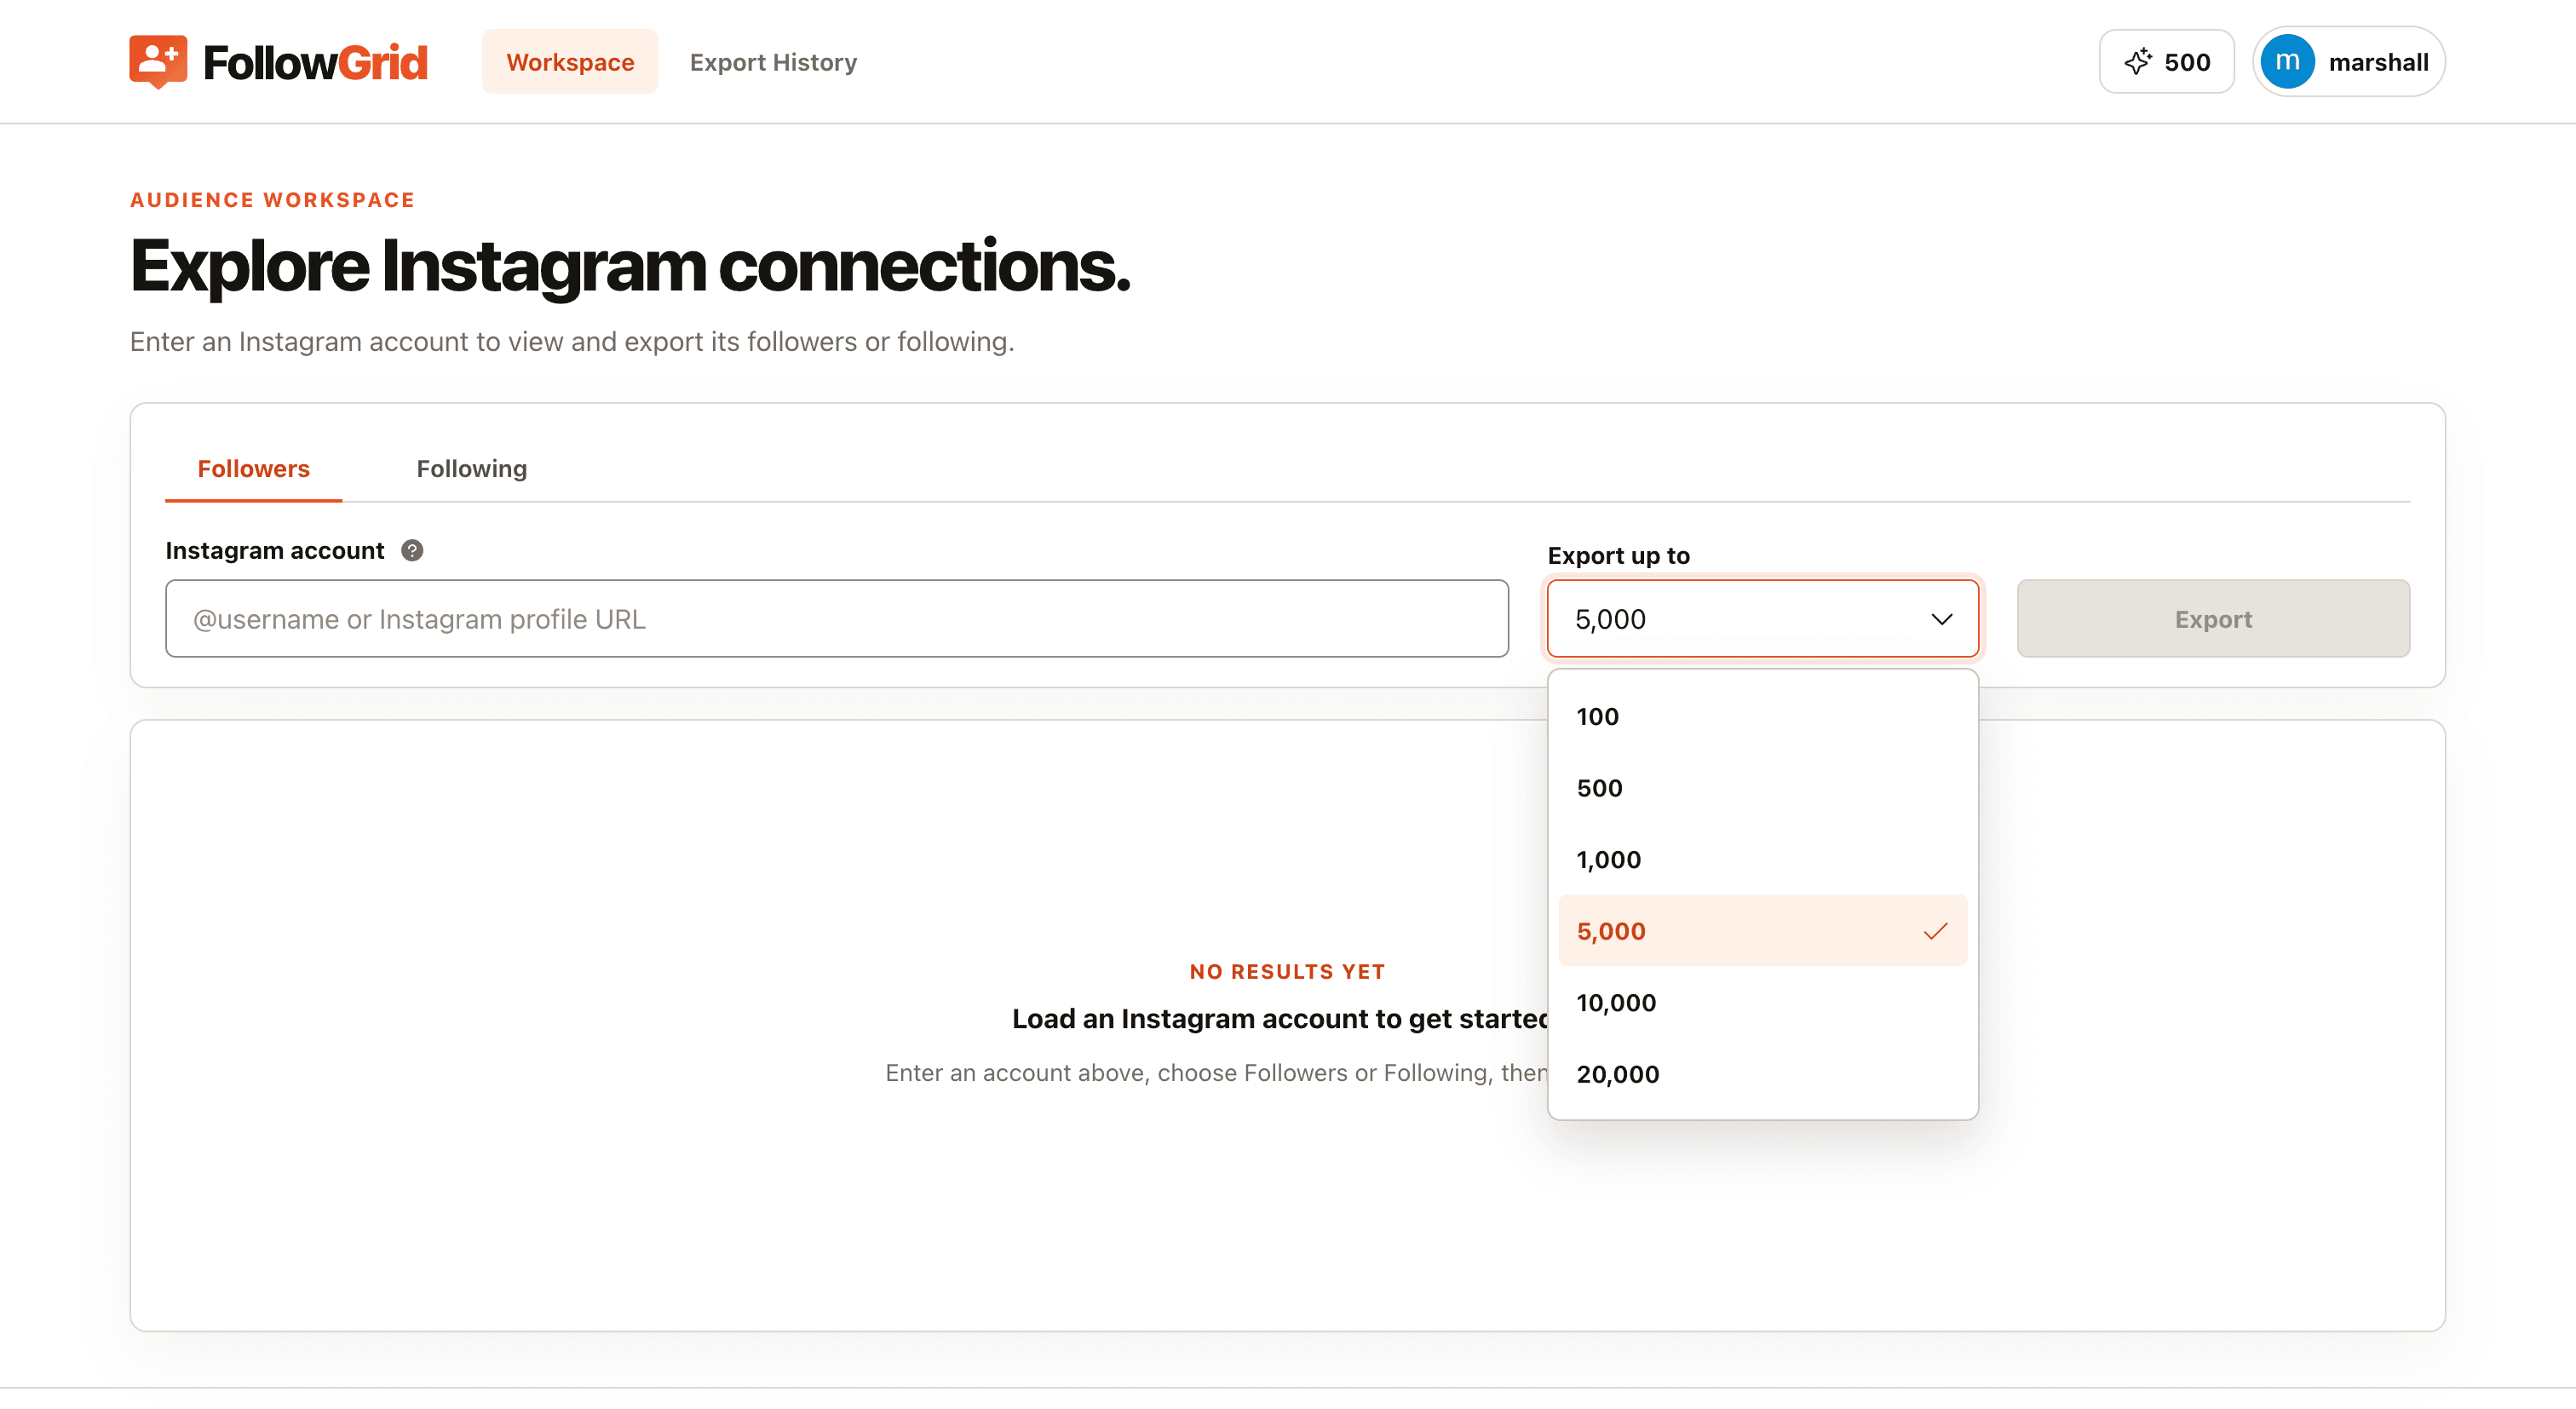Choose the 500 export limit option
Image resolution: width=2576 pixels, height=1409 pixels.
click(1762, 788)
